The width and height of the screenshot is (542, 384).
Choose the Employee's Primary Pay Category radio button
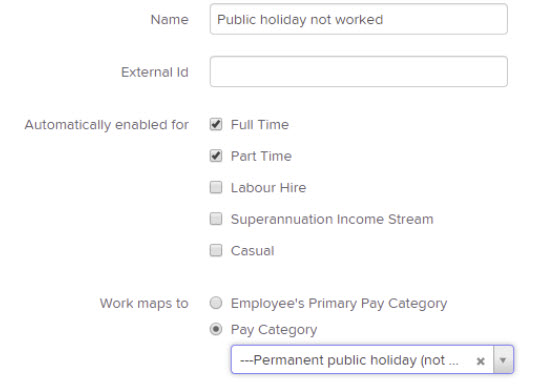216,303
